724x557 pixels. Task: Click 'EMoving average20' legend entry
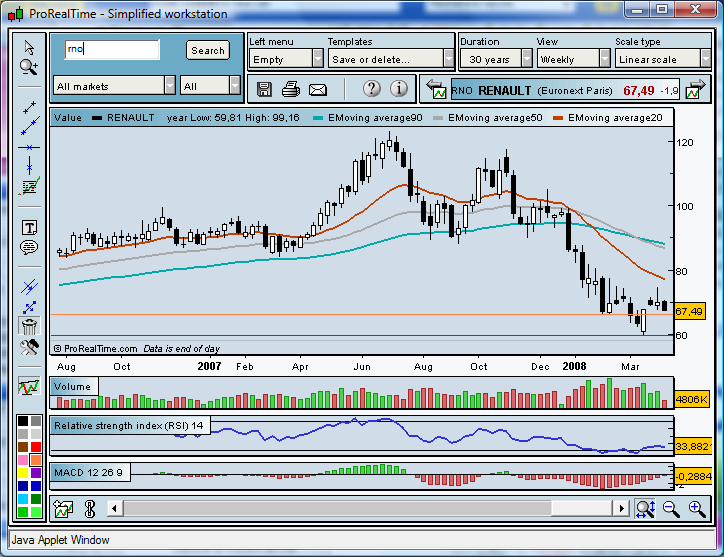pos(608,118)
